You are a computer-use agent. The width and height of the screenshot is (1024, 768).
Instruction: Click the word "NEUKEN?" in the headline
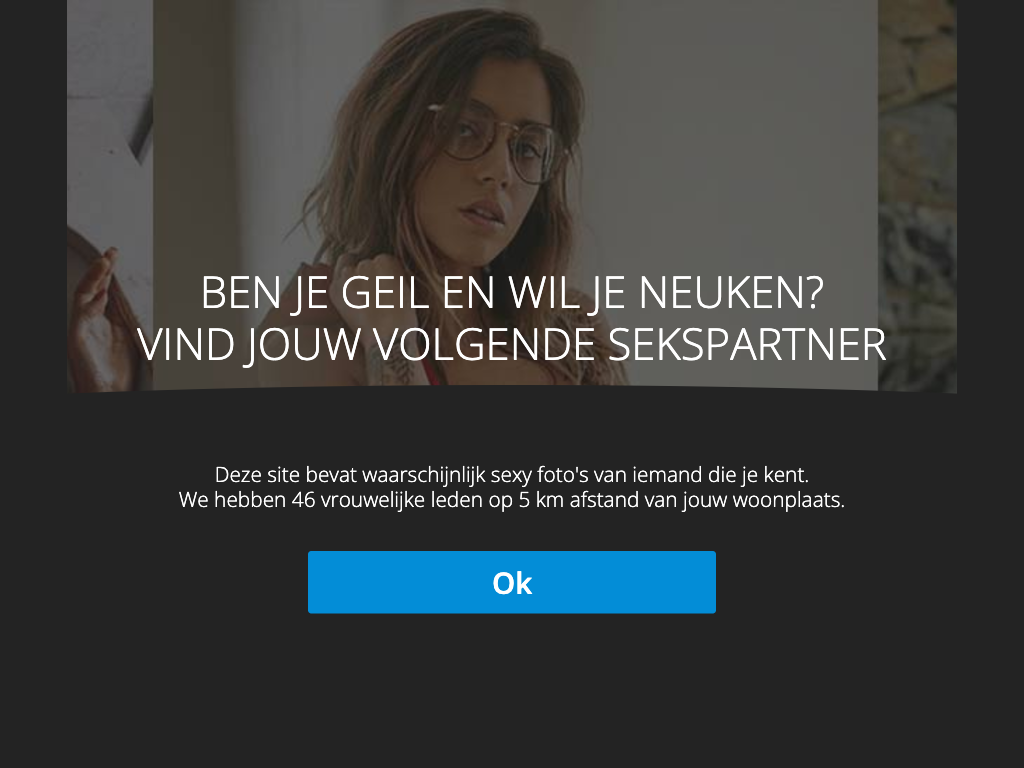[731, 292]
